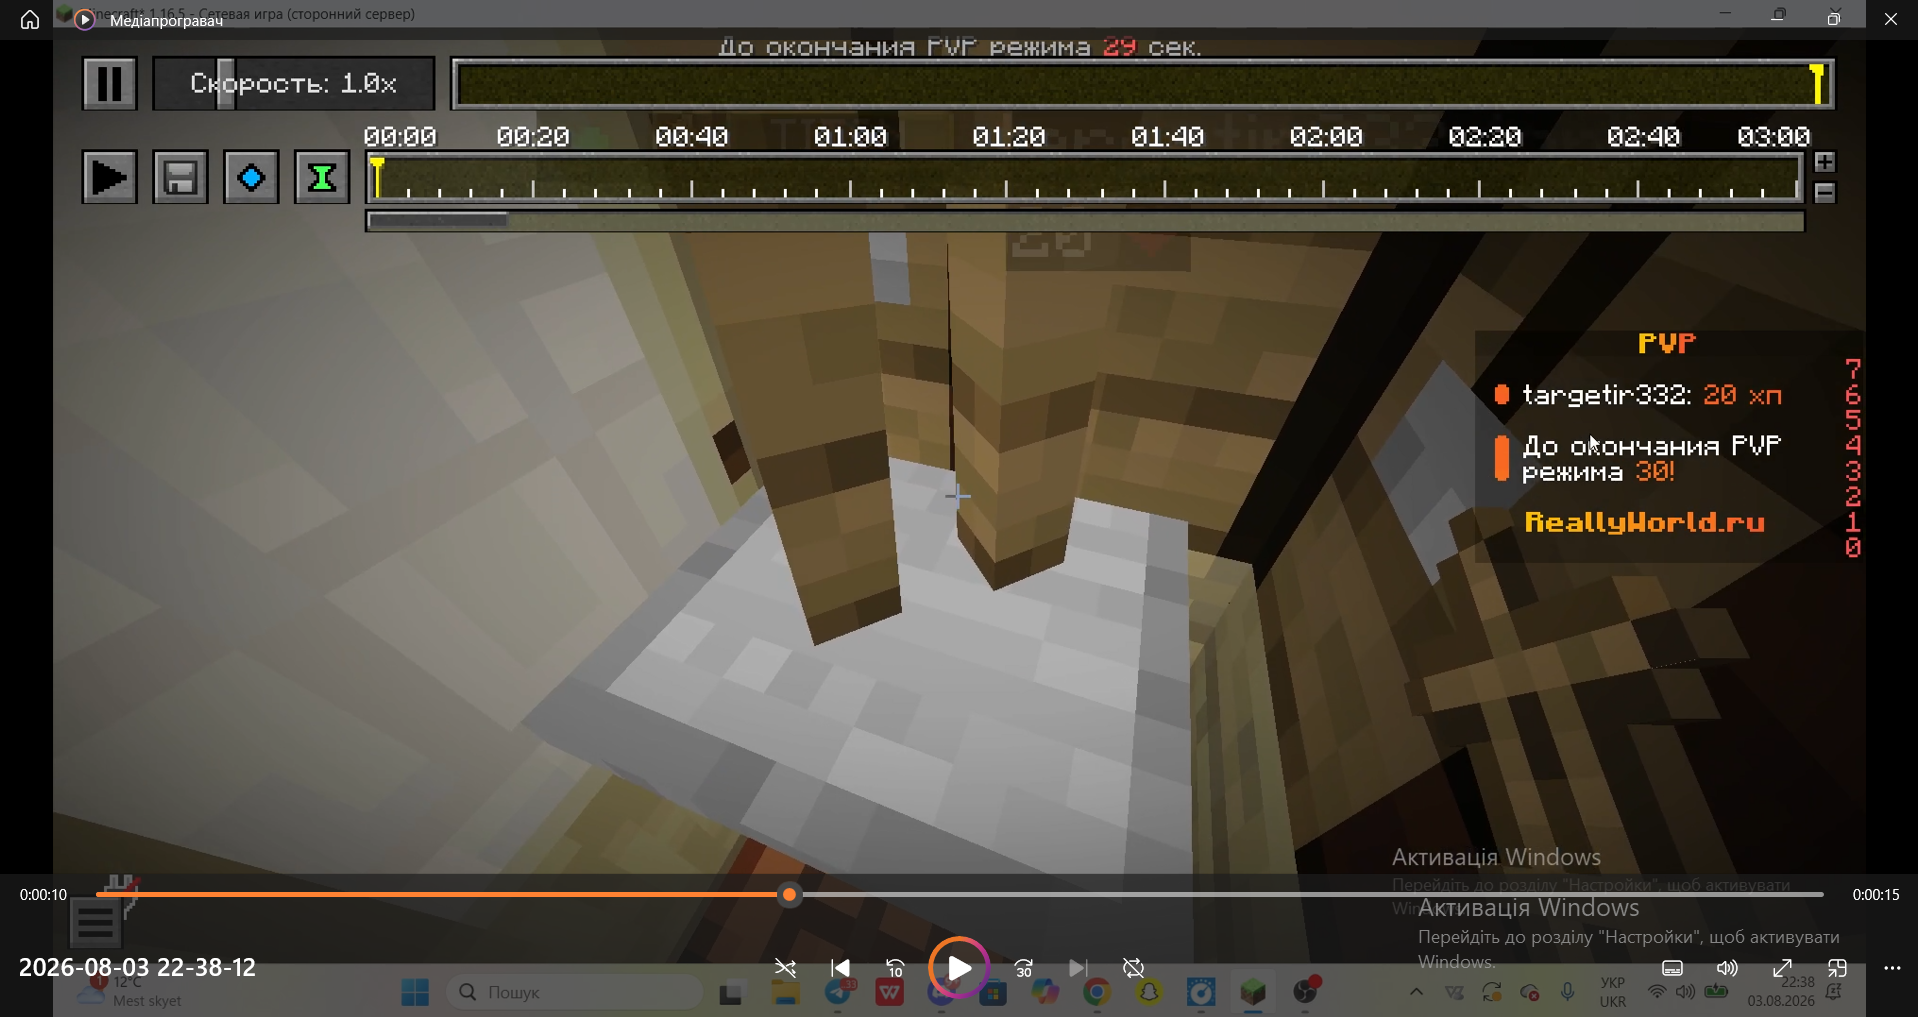Click the hamburger menu icon in the video
The width and height of the screenshot is (1918, 1017).
95,923
